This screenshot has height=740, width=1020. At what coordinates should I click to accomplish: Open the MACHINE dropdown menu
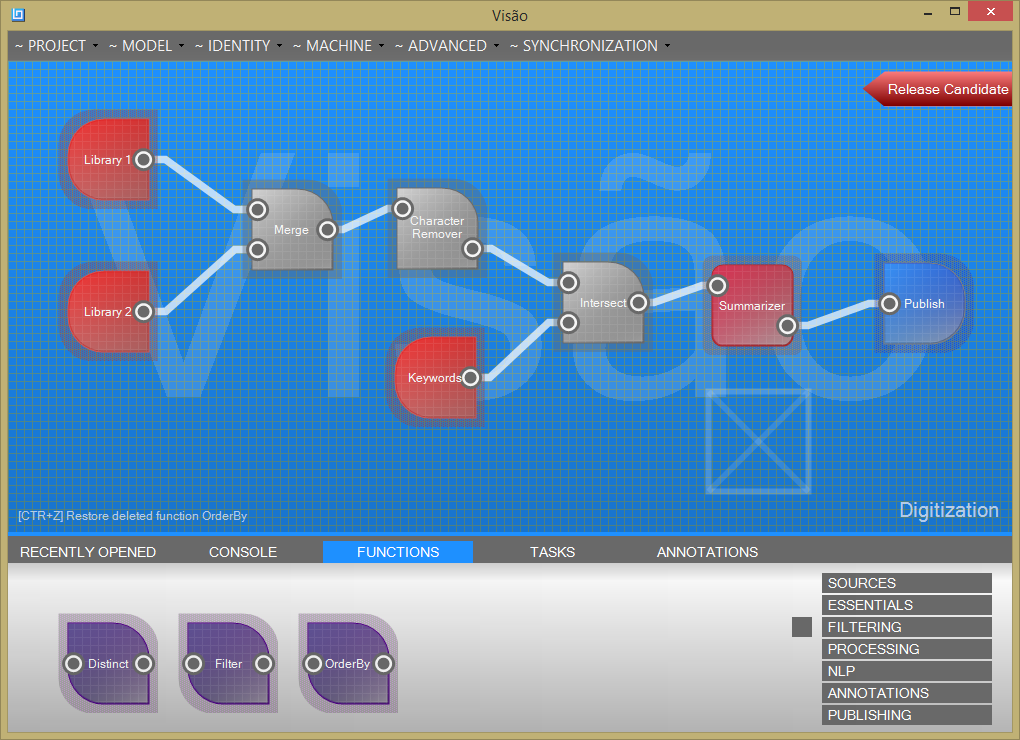coord(338,46)
